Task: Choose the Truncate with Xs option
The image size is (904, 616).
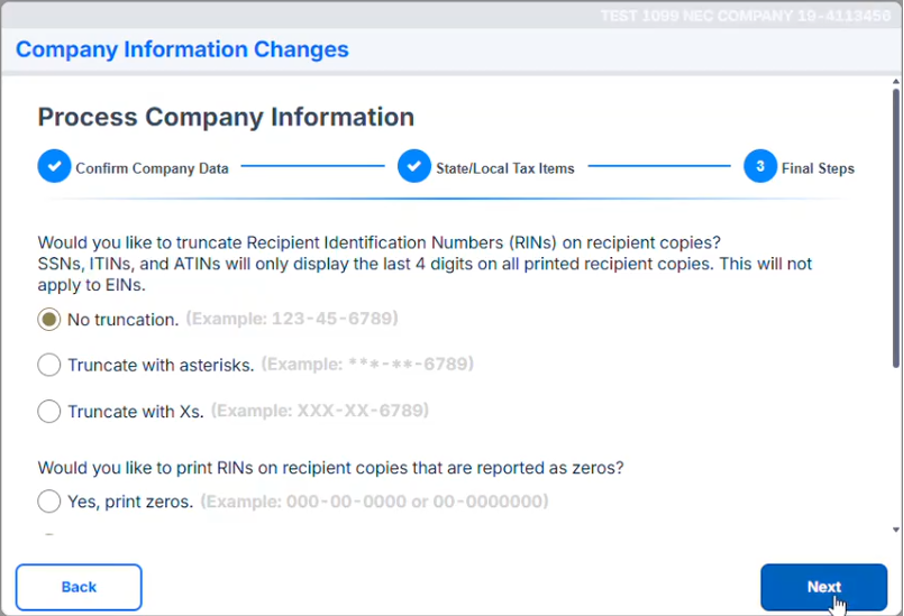Action: click(x=49, y=411)
